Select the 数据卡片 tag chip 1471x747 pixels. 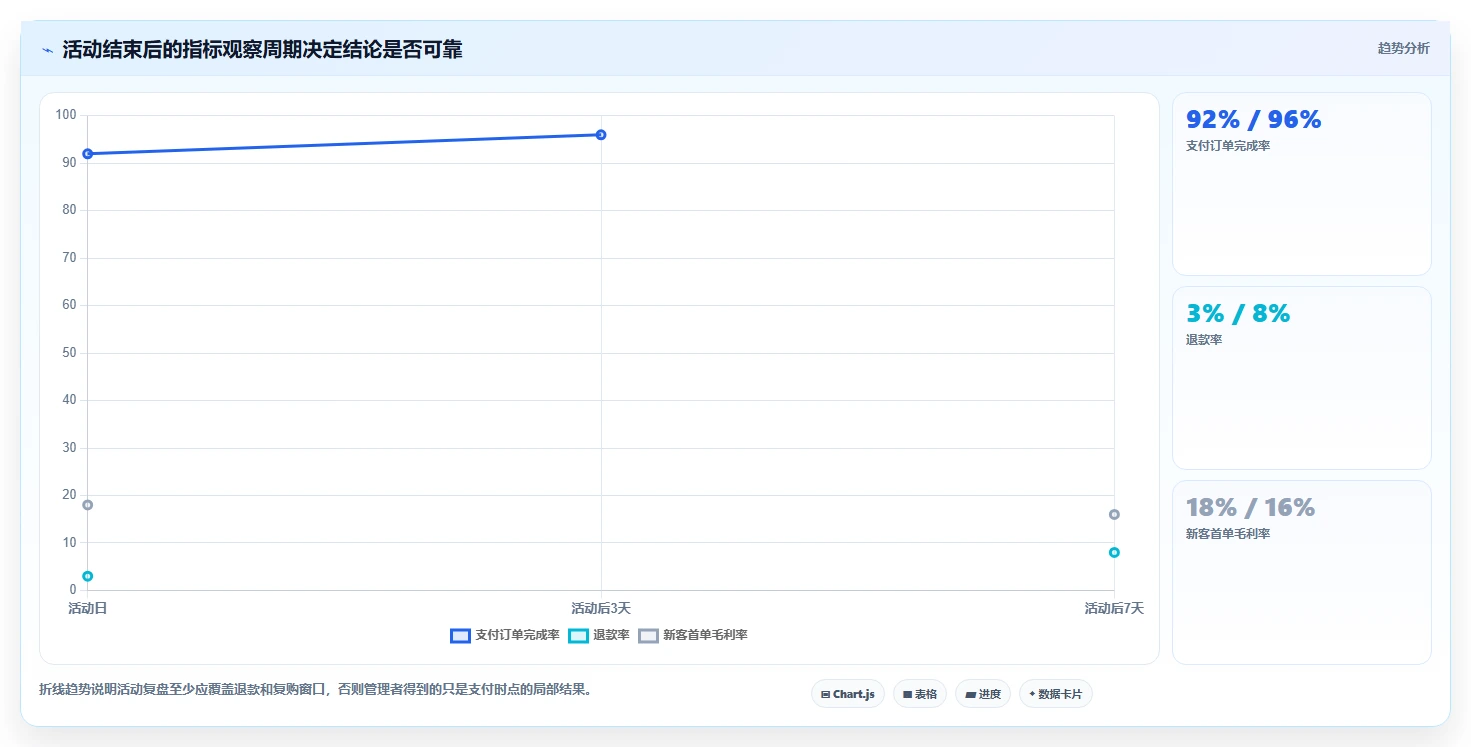coord(1056,694)
